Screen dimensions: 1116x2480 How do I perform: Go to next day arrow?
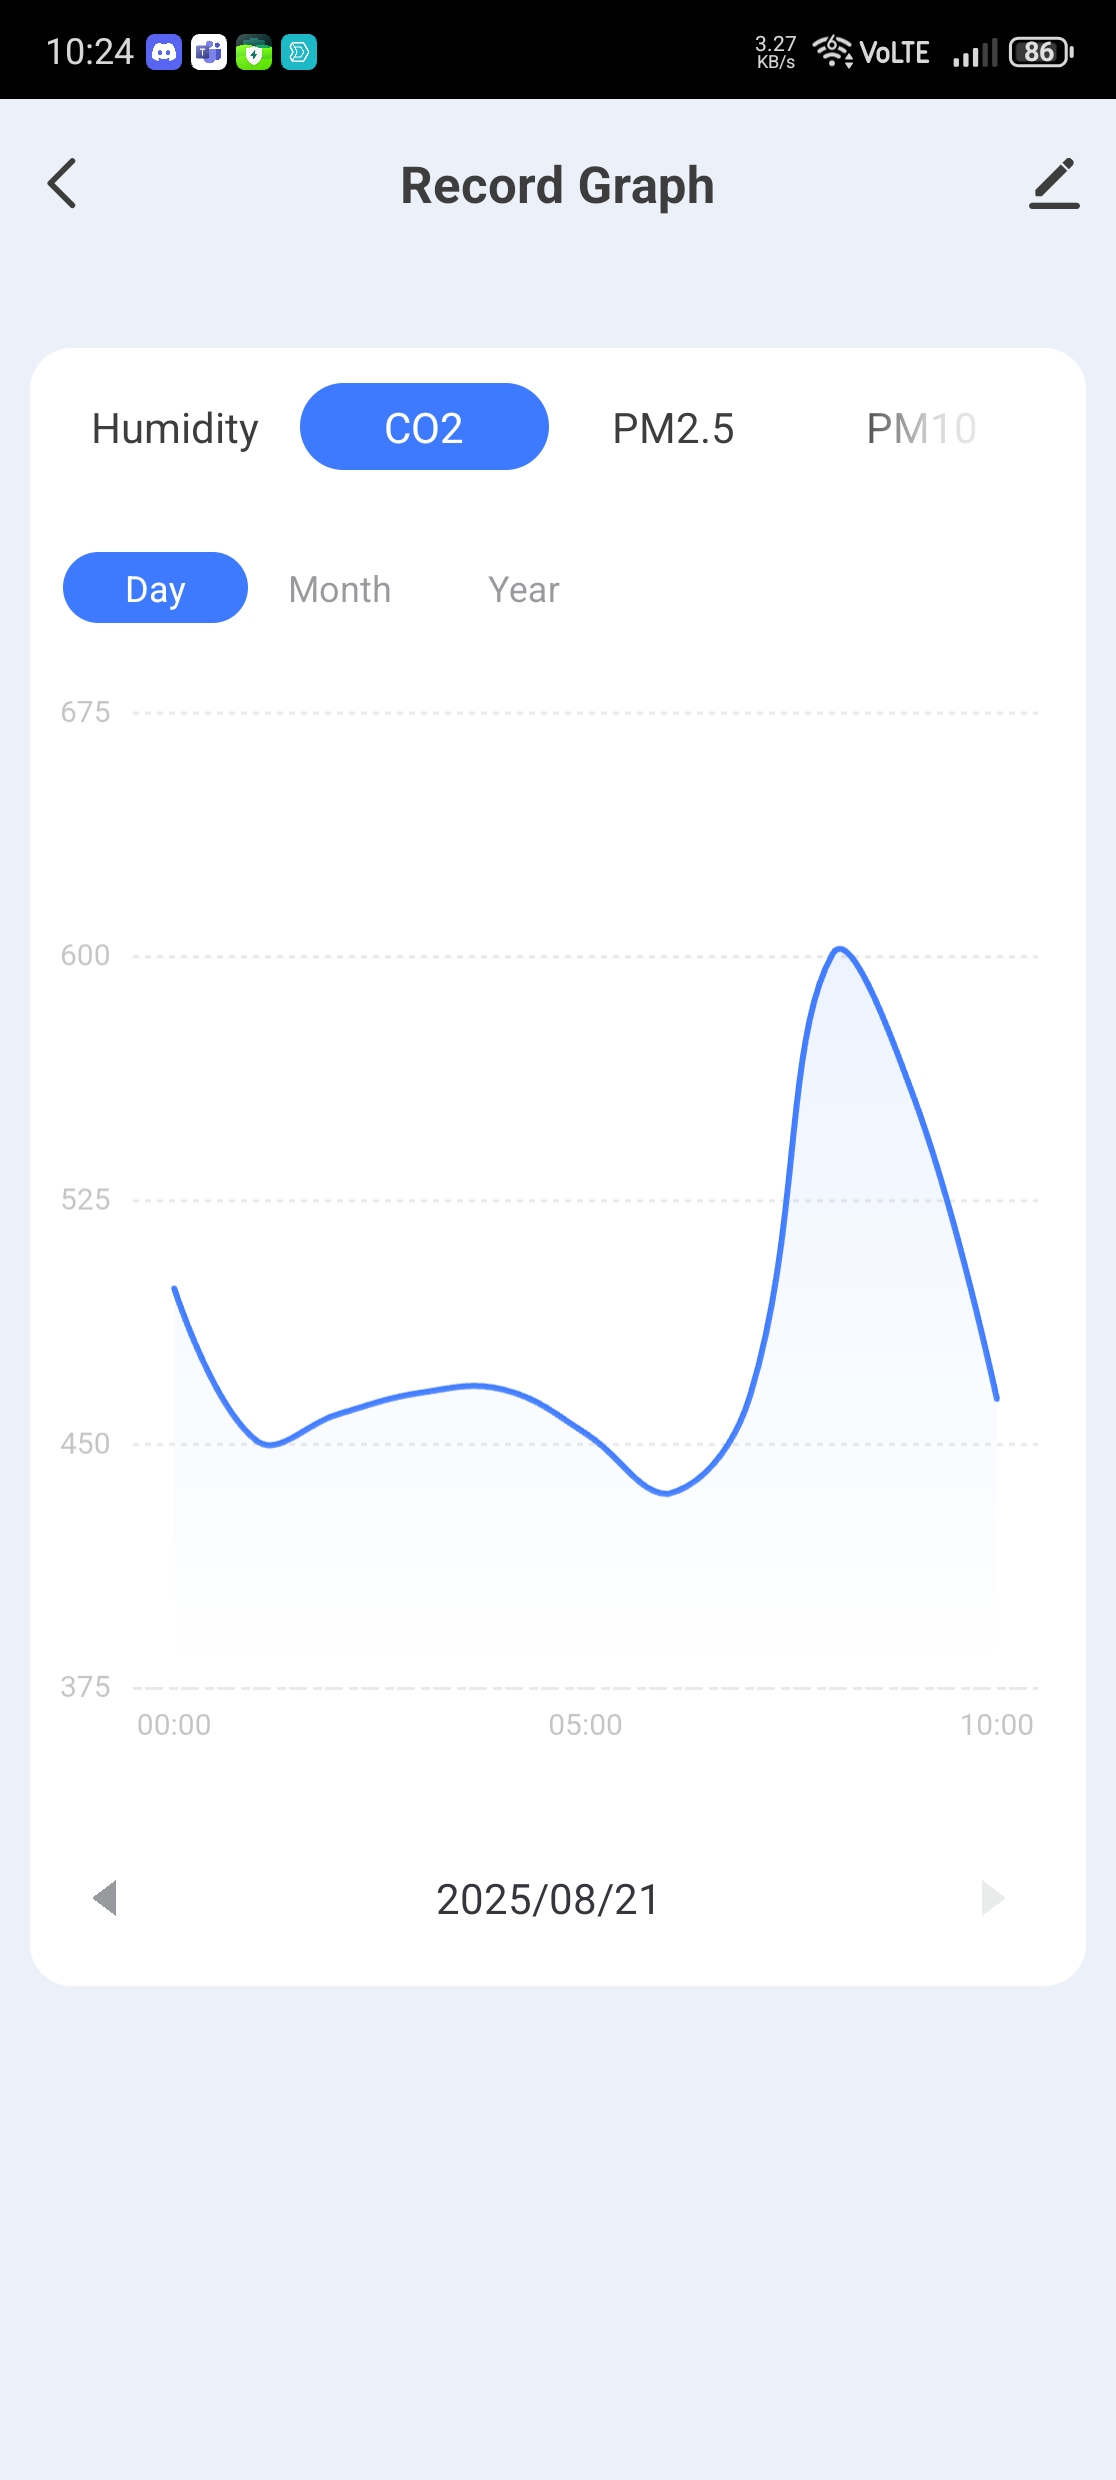[992, 1898]
